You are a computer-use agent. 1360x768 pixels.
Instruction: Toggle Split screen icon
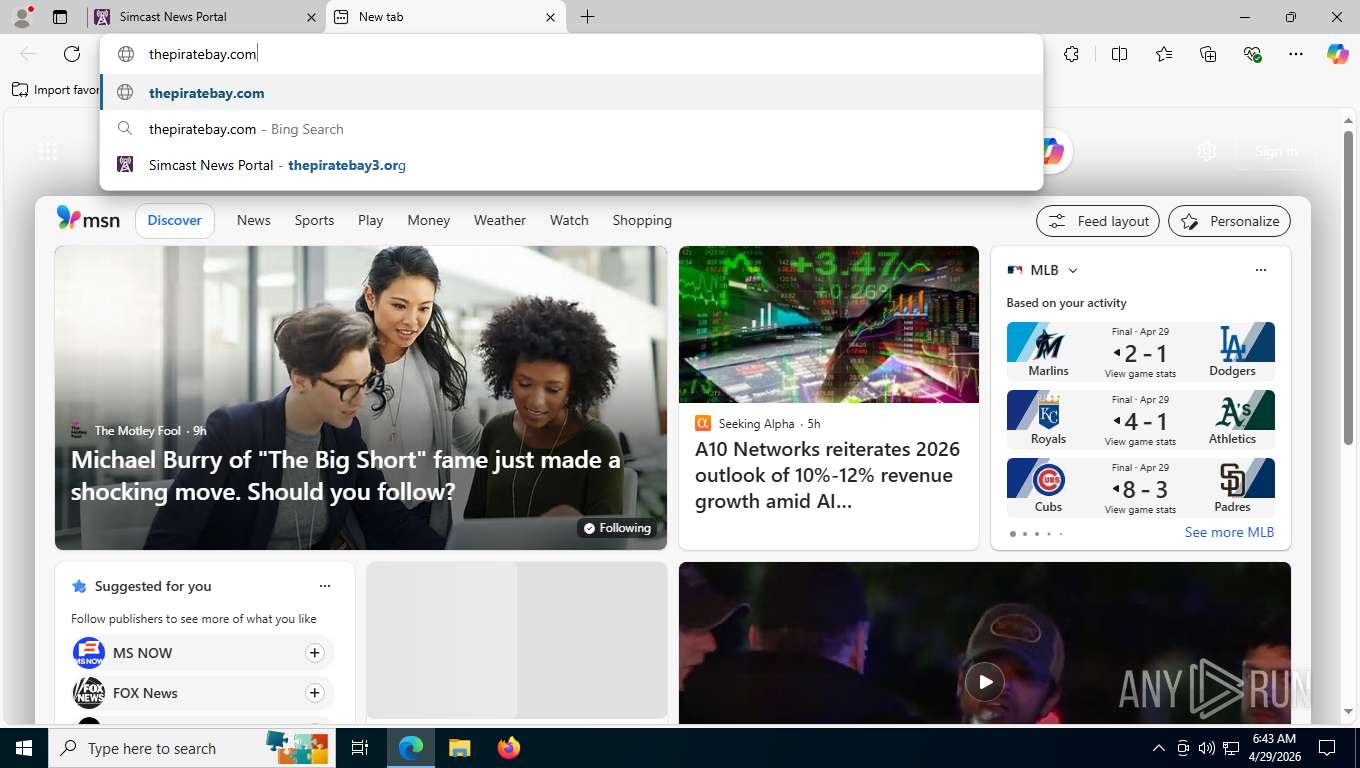click(x=1120, y=54)
